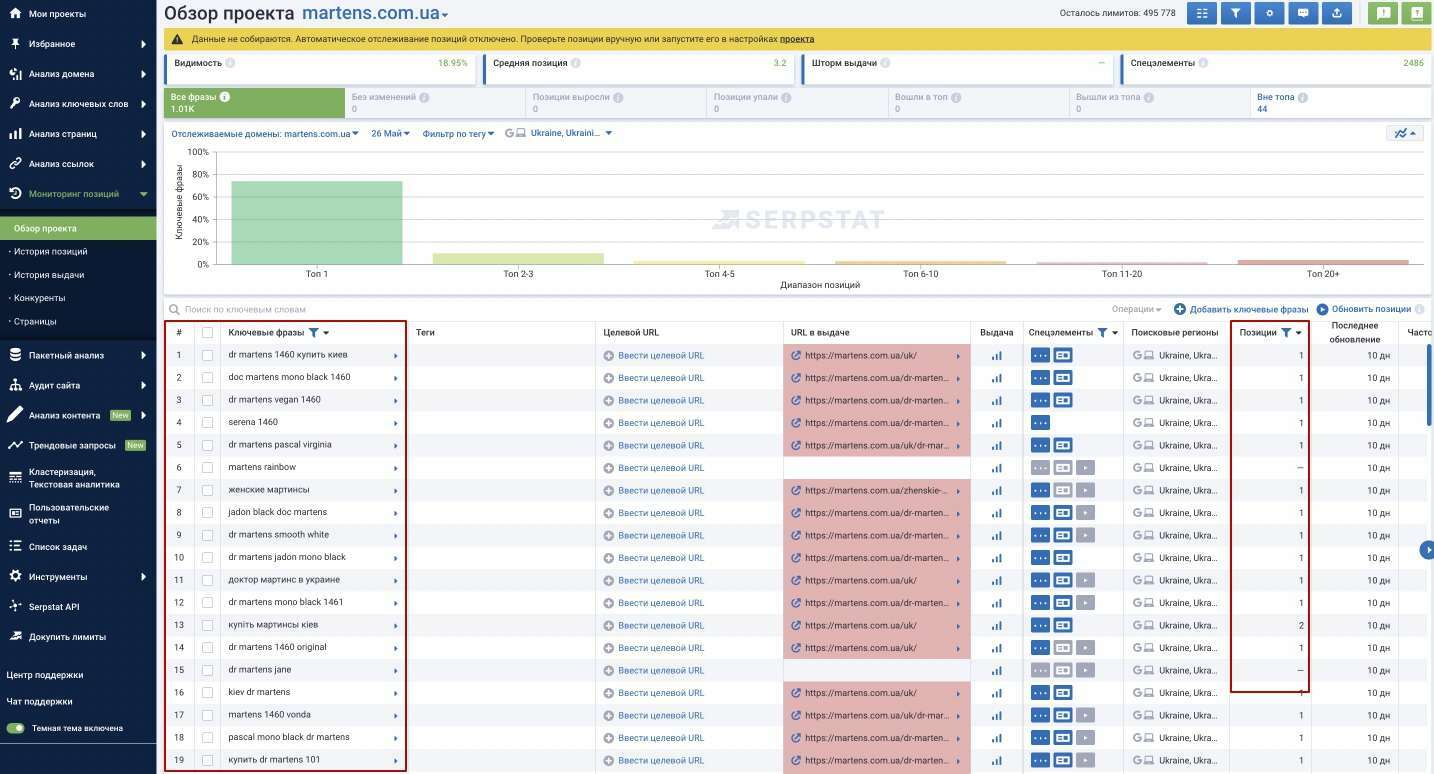Click the проекта link in yellow warning banner
Image resolution: width=1434 pixels, height=774 pixels.
click(797, 39)
